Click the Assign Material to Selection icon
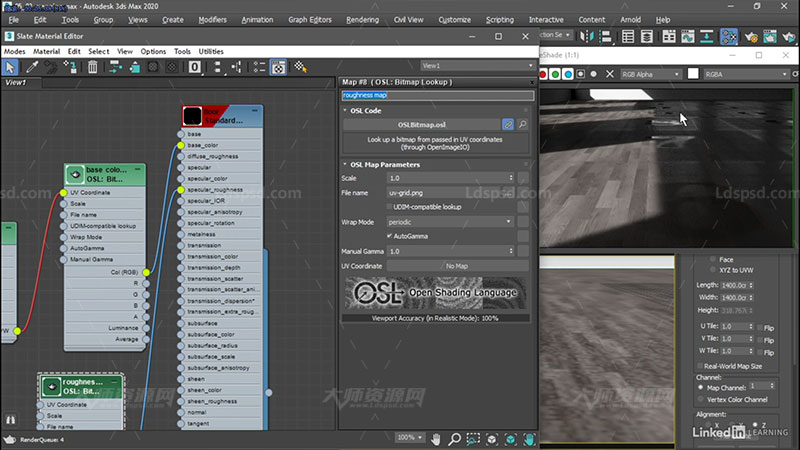This screenshot has width=800, height=450. 70,67
